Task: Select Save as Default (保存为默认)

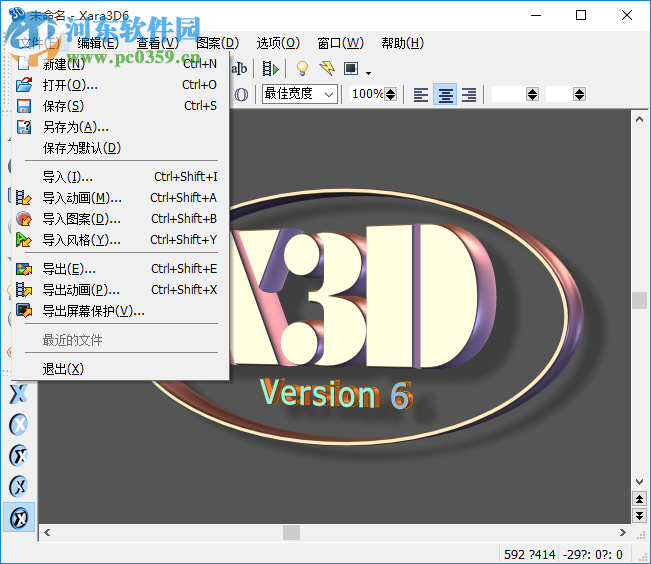Action: click(x=120, y=148)
